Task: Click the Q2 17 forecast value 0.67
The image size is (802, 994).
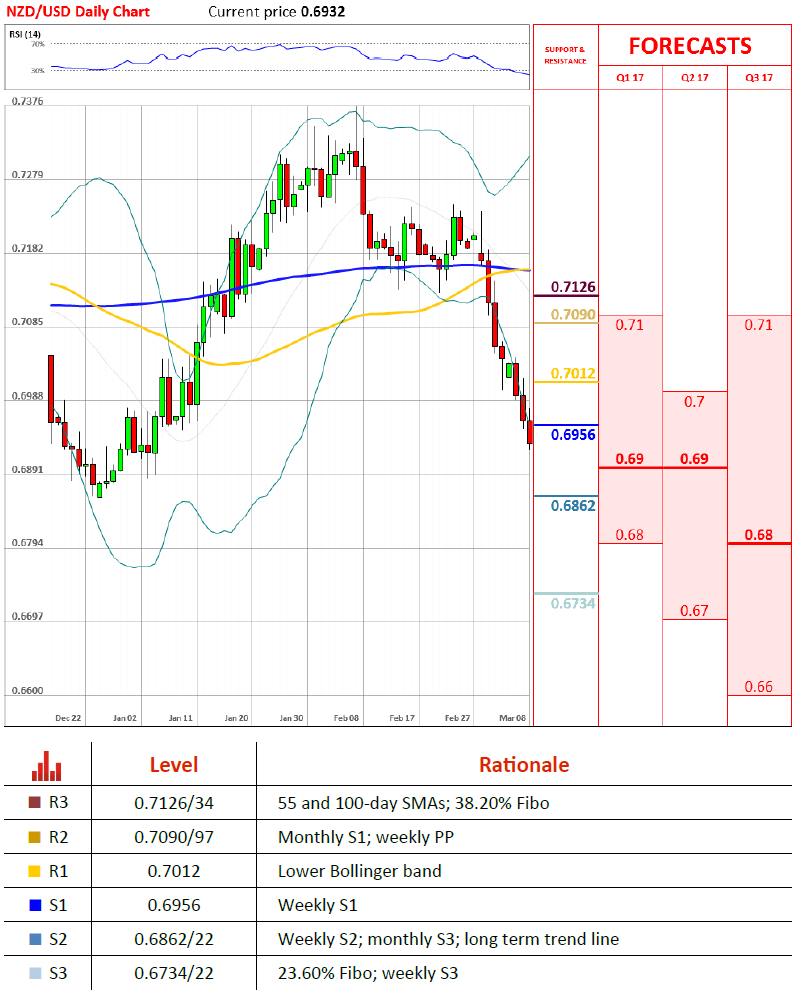Action: click(x=694, y=610)
